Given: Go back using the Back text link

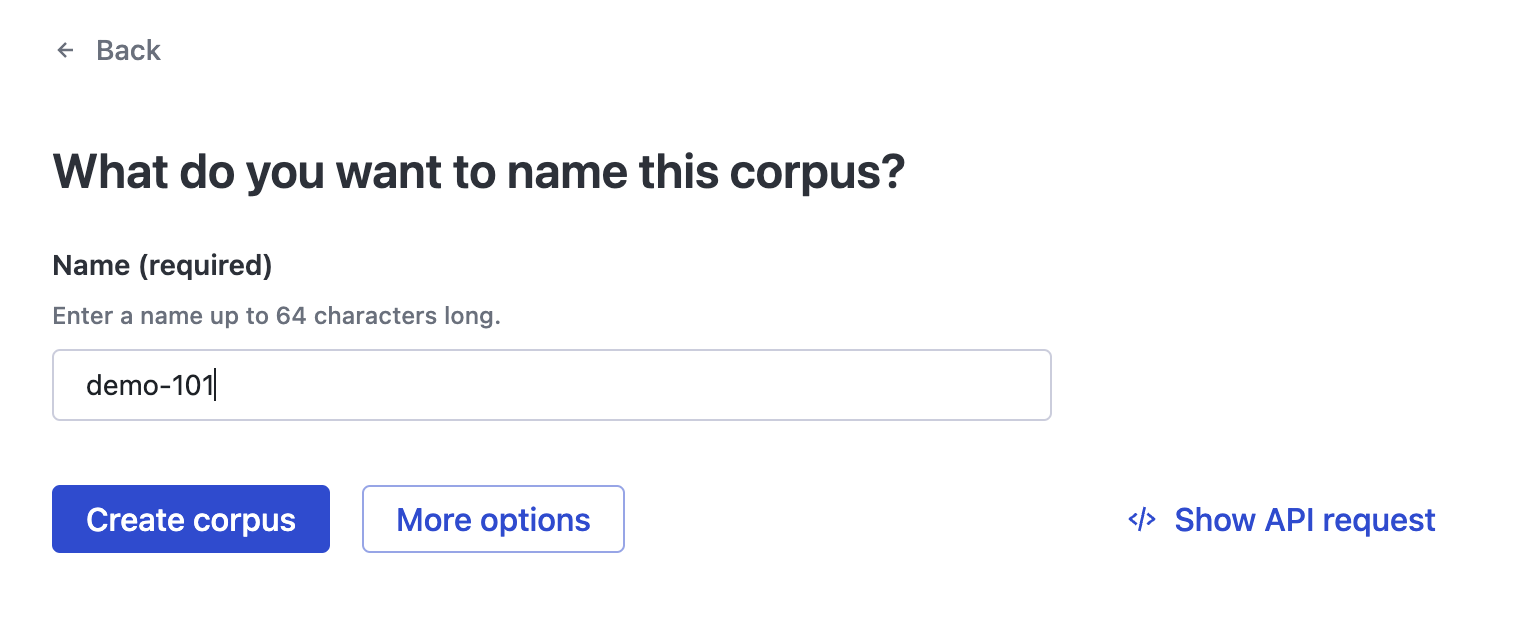Looking at the screenshot, I should pyautogui.click(x=128, y=50).
